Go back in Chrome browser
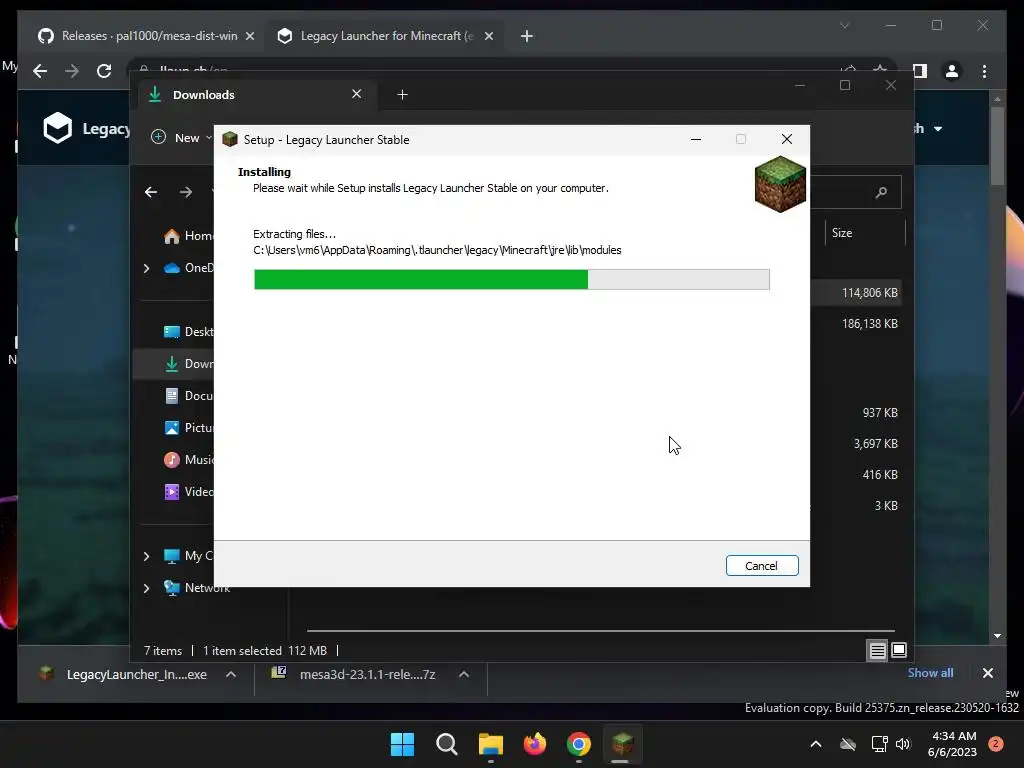The height and width of the screenshot is (768, 1024). pyautogui.click(x=40, y=71)
